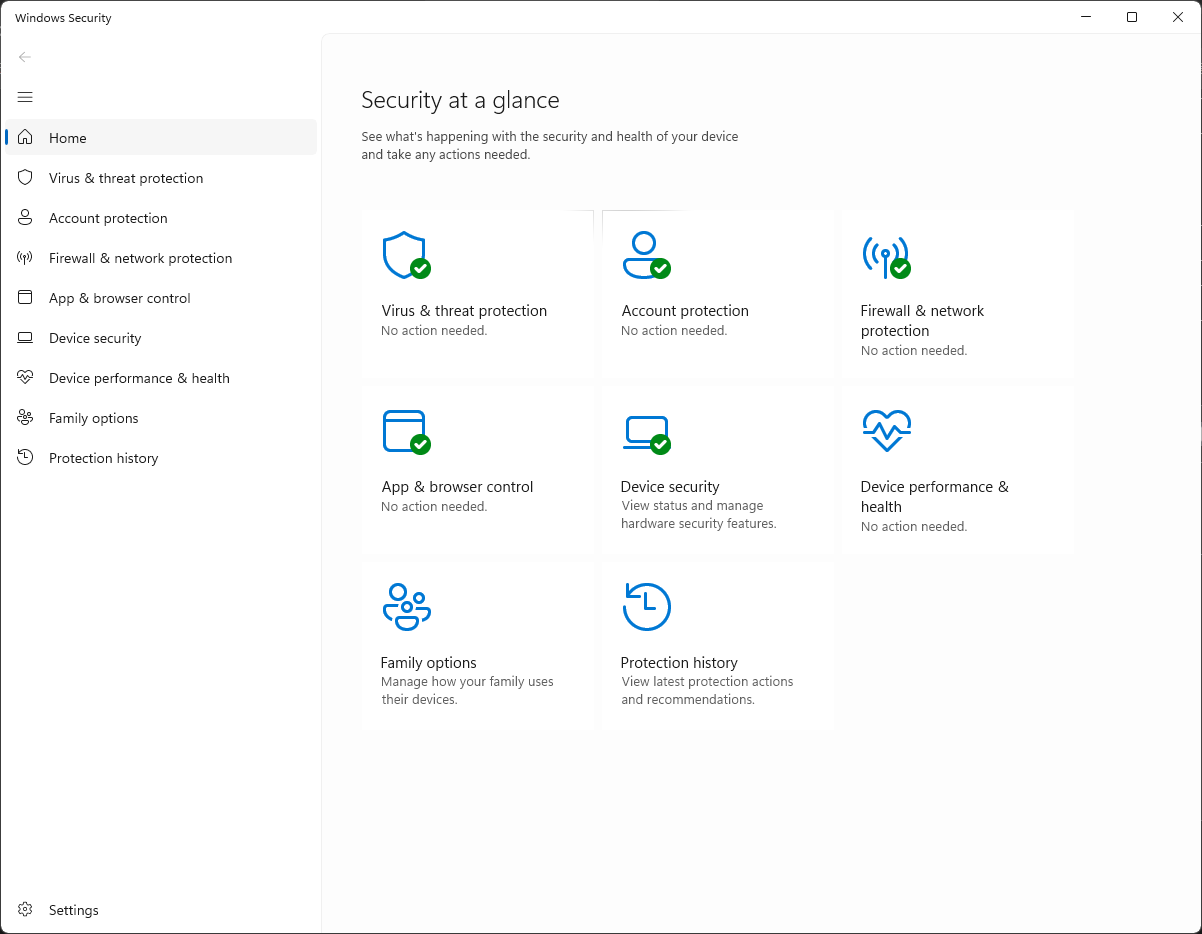1202x934 pixels.
Task: Click the Home icon in the sidebar
Action: 27,137
